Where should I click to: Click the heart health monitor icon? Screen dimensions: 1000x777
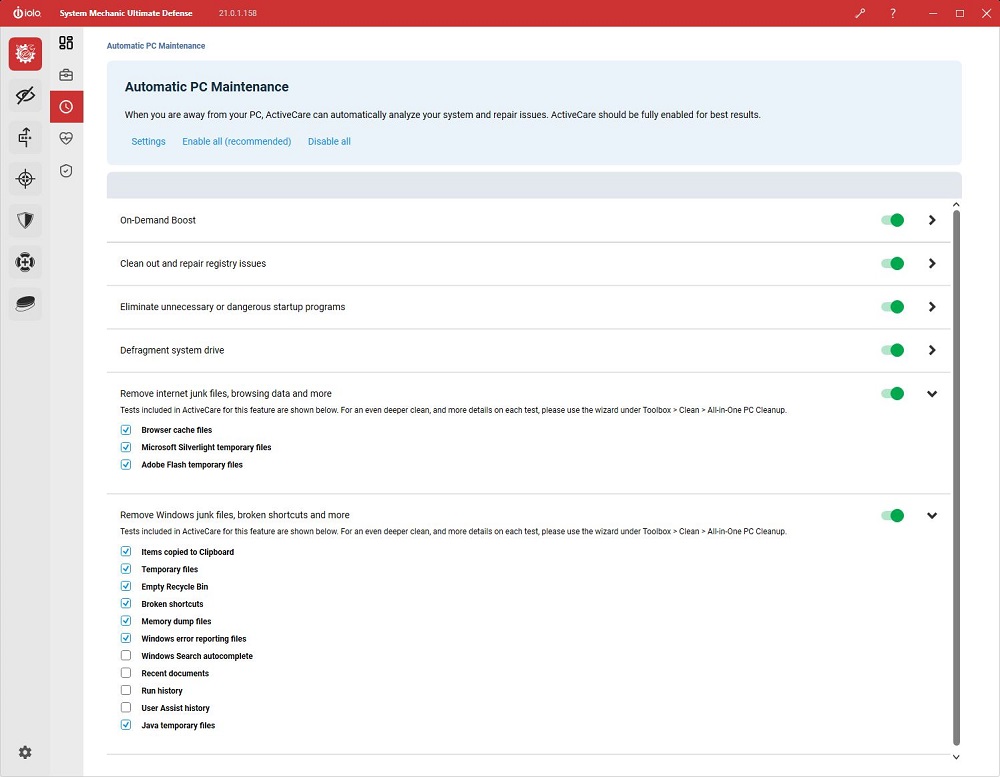(x=66, y=138)
